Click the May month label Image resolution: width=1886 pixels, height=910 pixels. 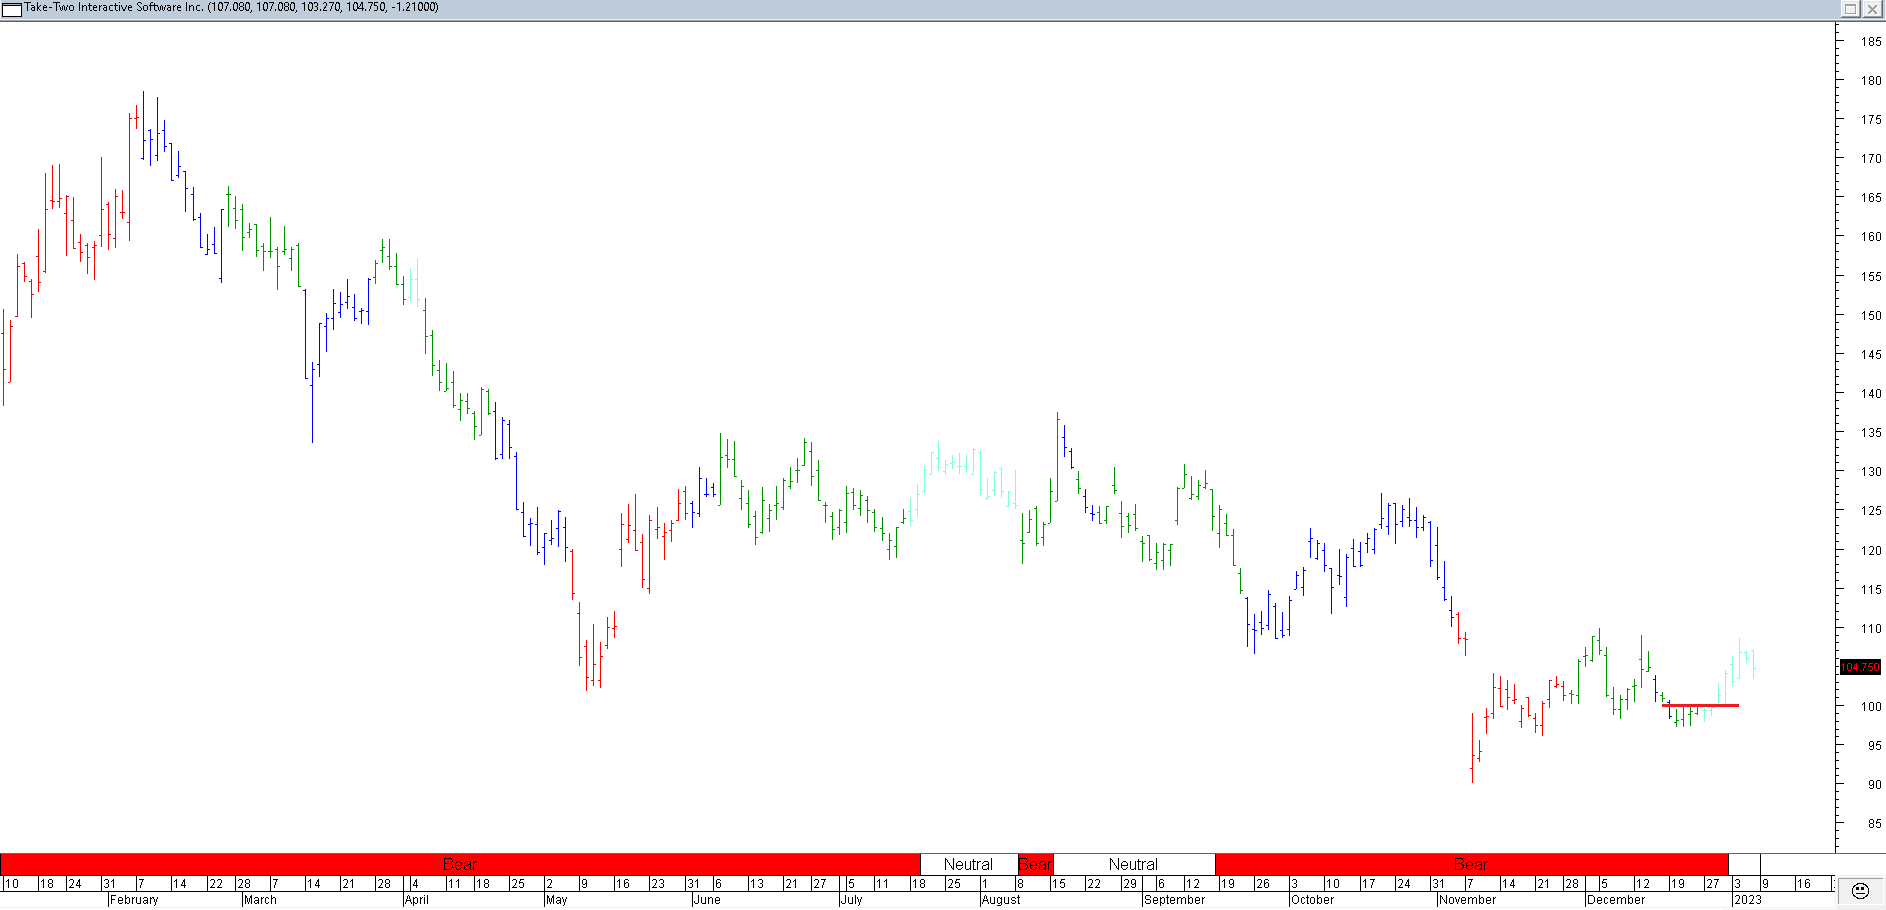coord(557,900)
